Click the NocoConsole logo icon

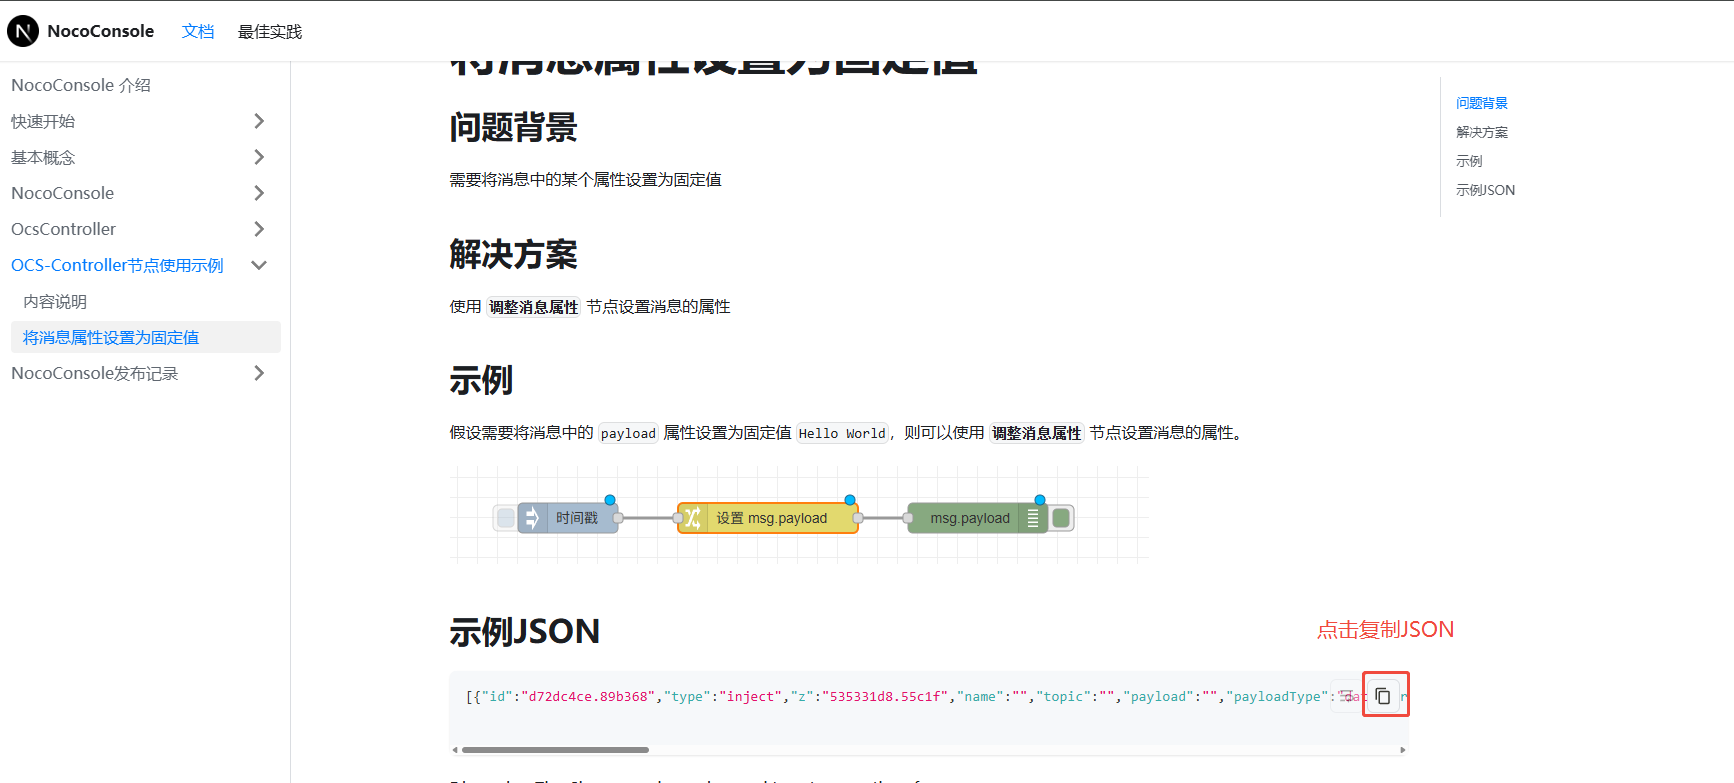pyautogui.click(x=23, y=31)
